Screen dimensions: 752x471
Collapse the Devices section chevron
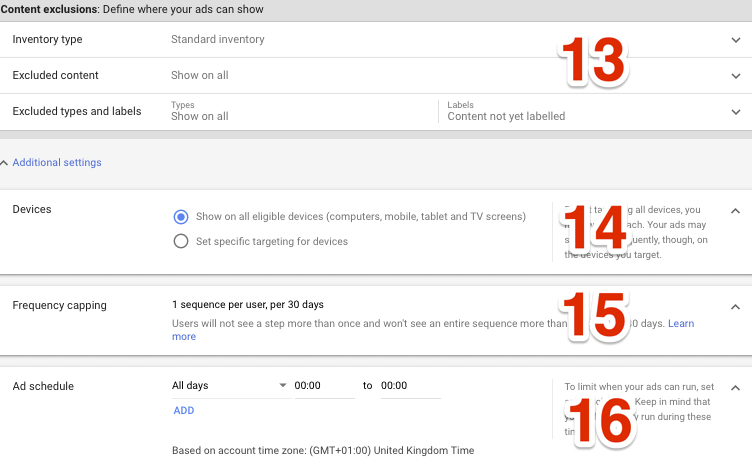click(x=736, y=211)
